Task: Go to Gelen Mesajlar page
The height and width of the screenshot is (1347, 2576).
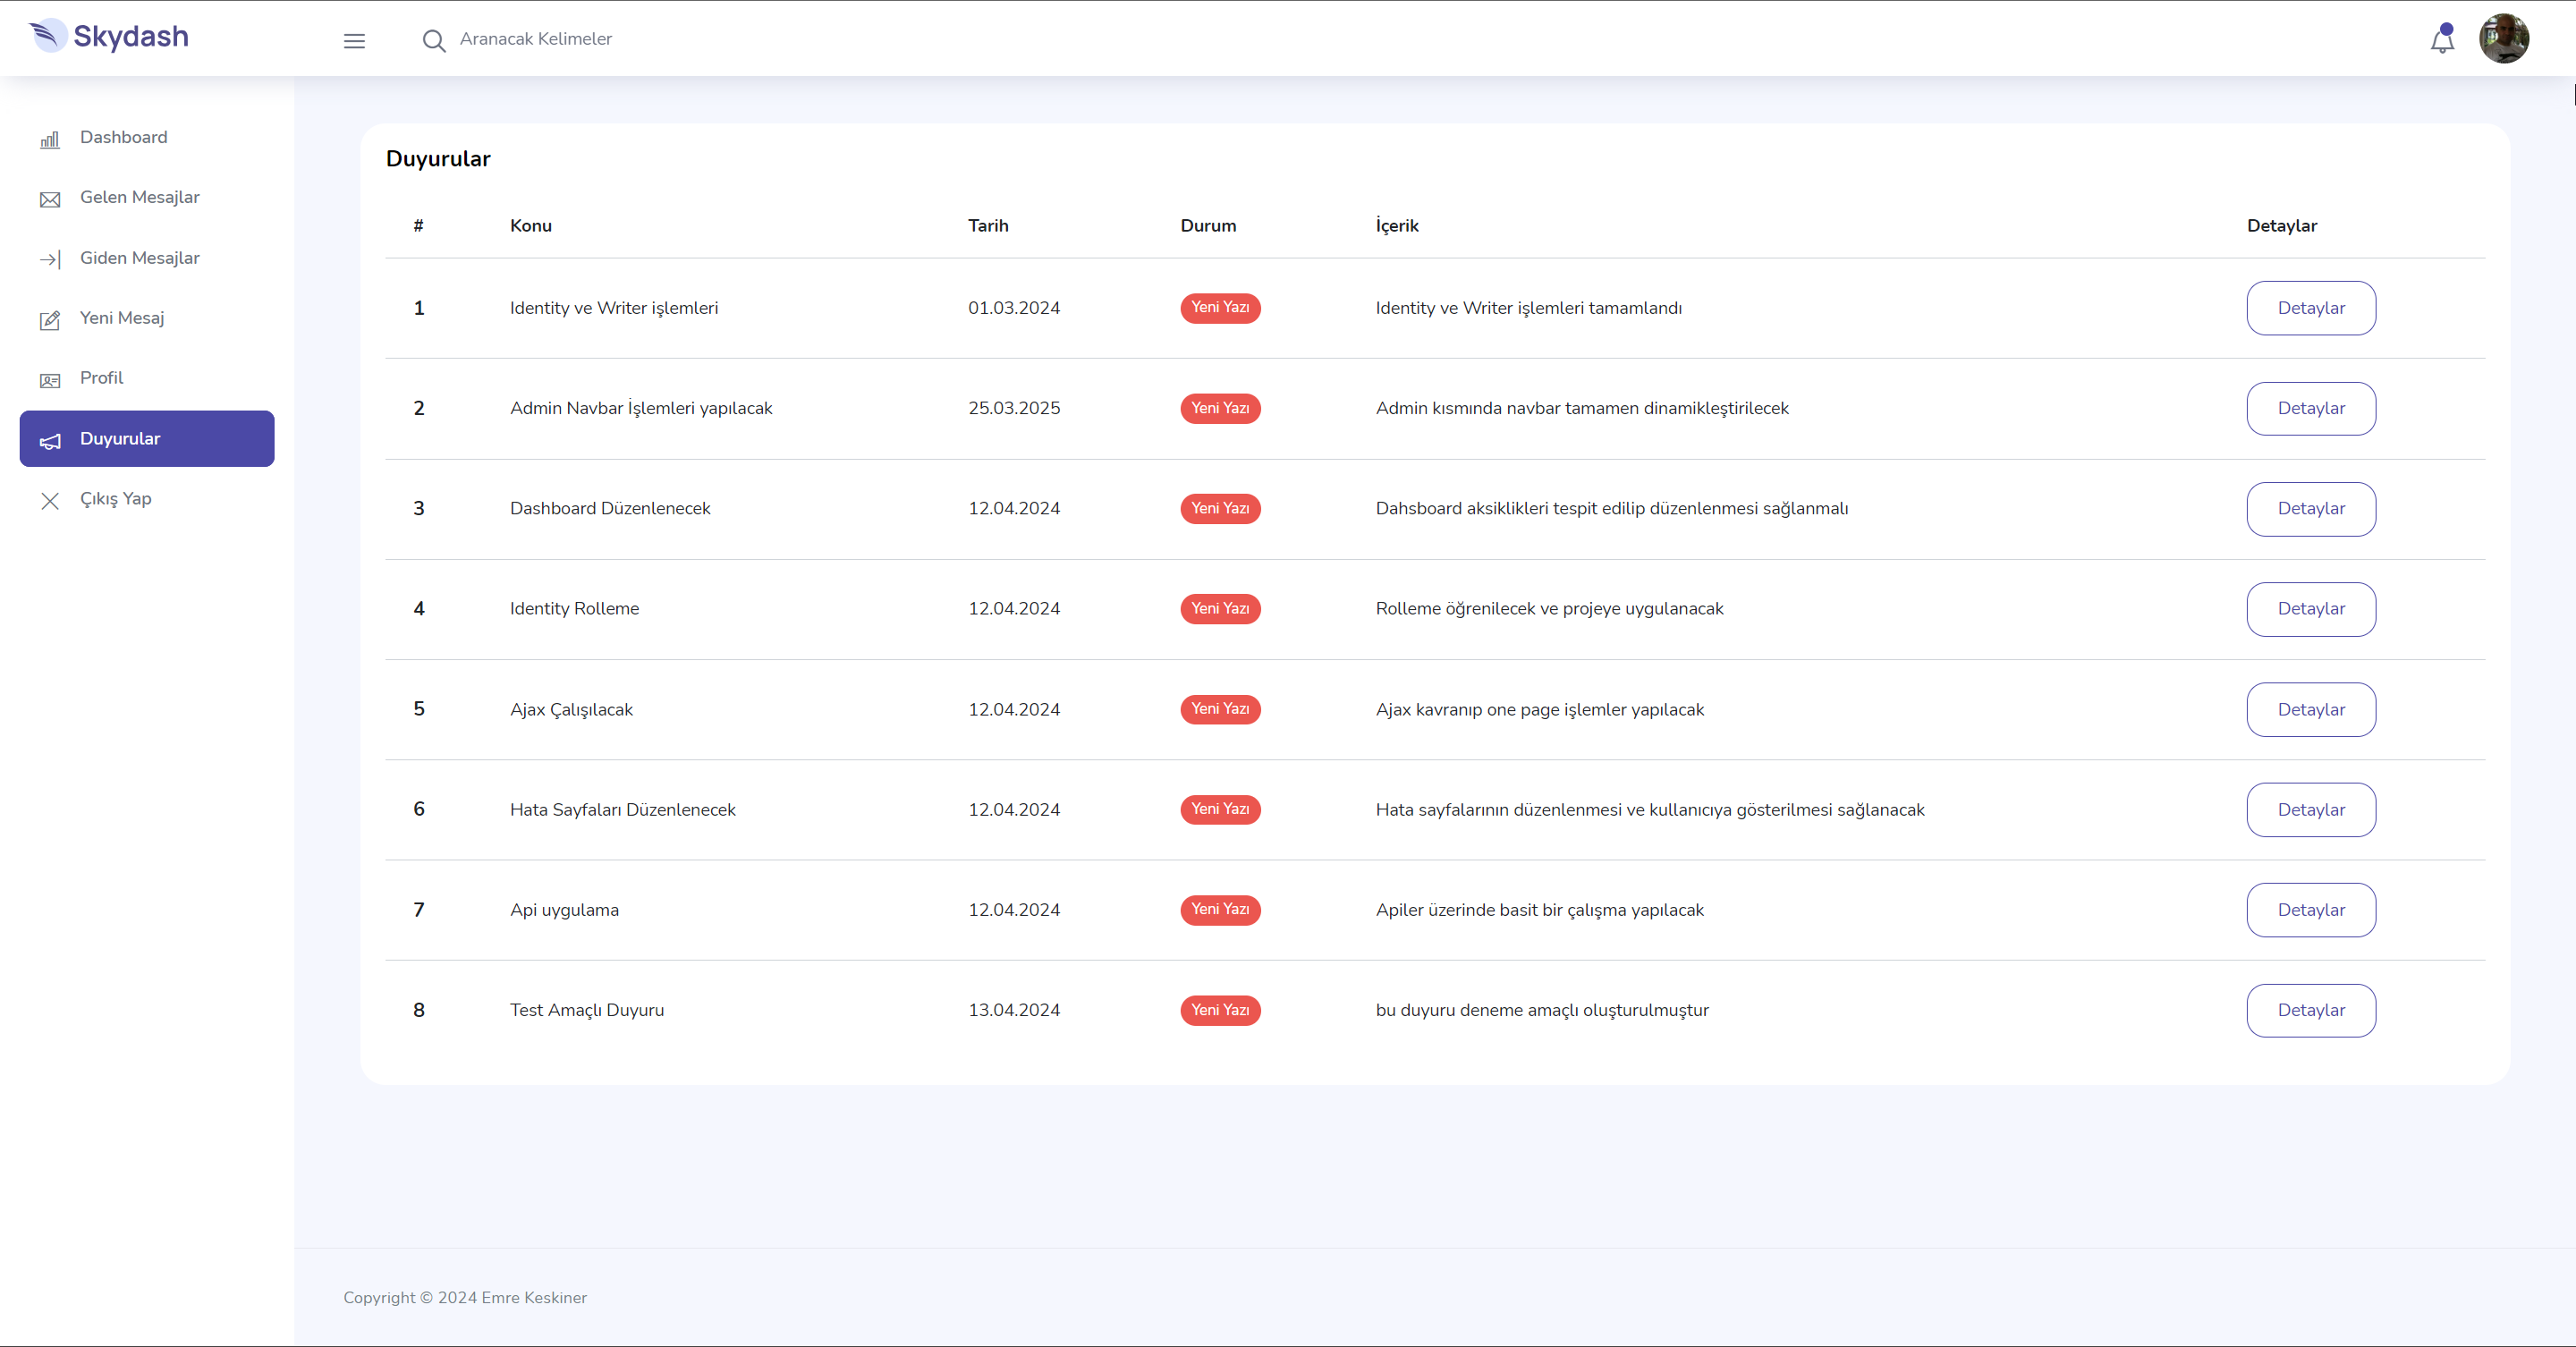Action: pyautogui.click(x=139, y=197)
